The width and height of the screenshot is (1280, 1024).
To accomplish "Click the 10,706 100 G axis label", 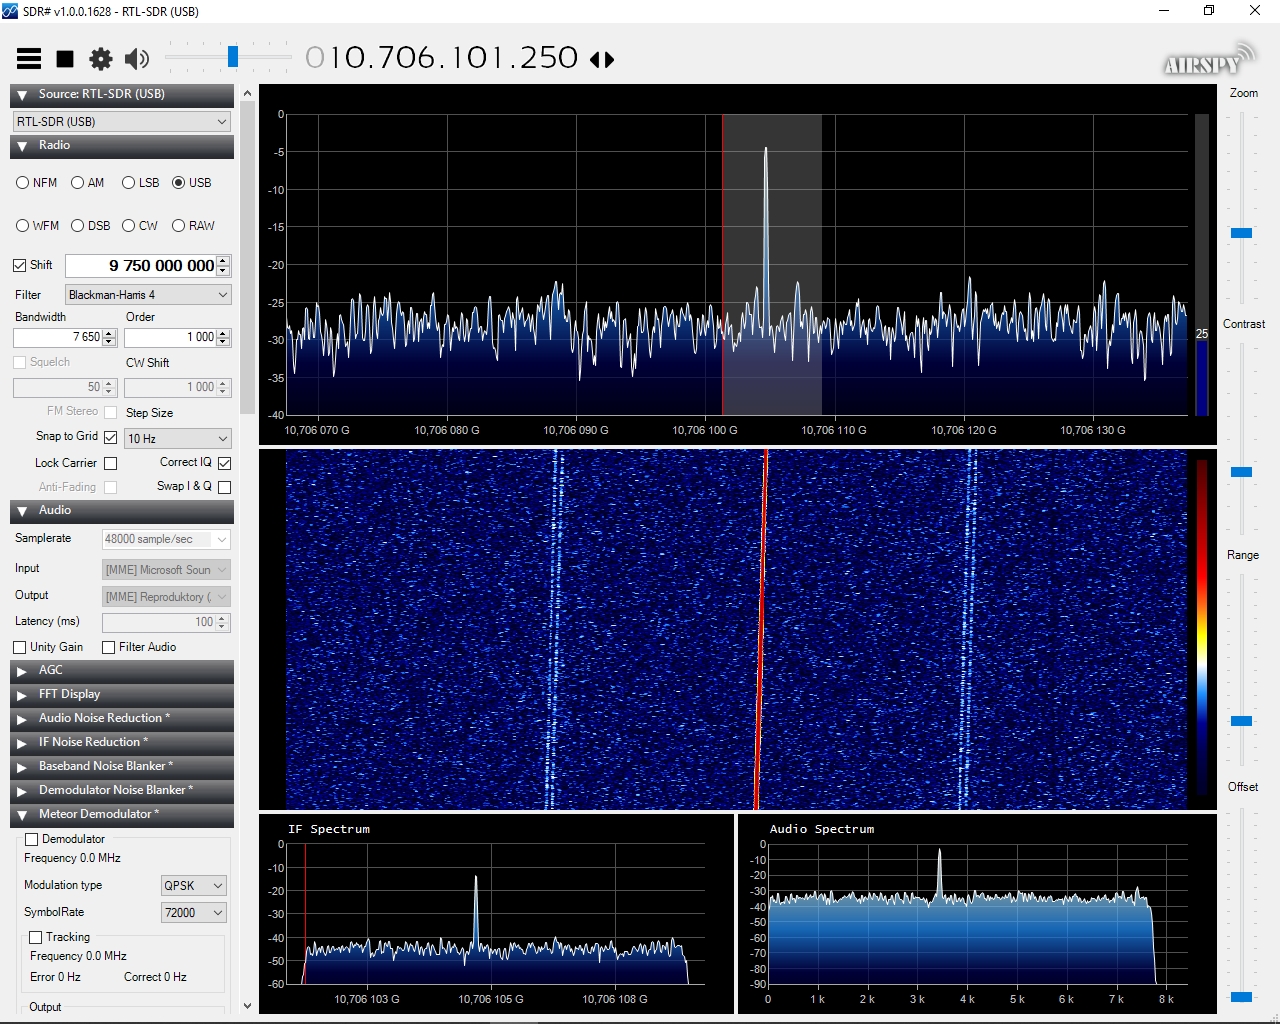I will tap(705, 430).
